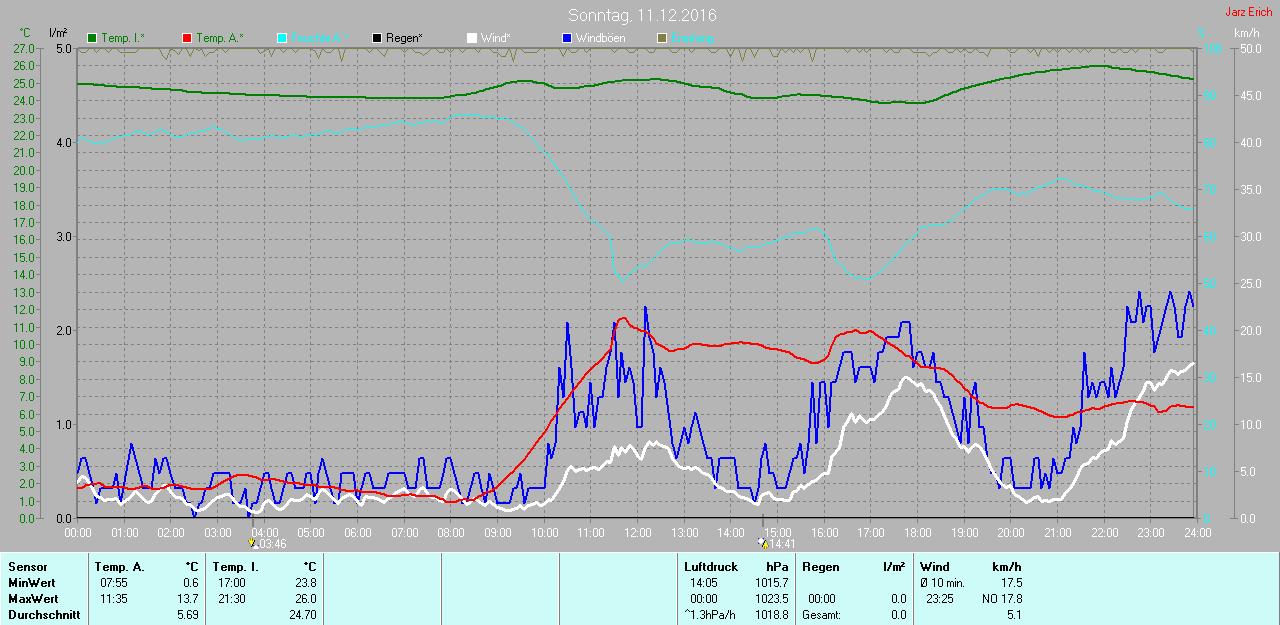
Task: Click the pressure minimum value 1015.7
Action: tap(771, 583)
